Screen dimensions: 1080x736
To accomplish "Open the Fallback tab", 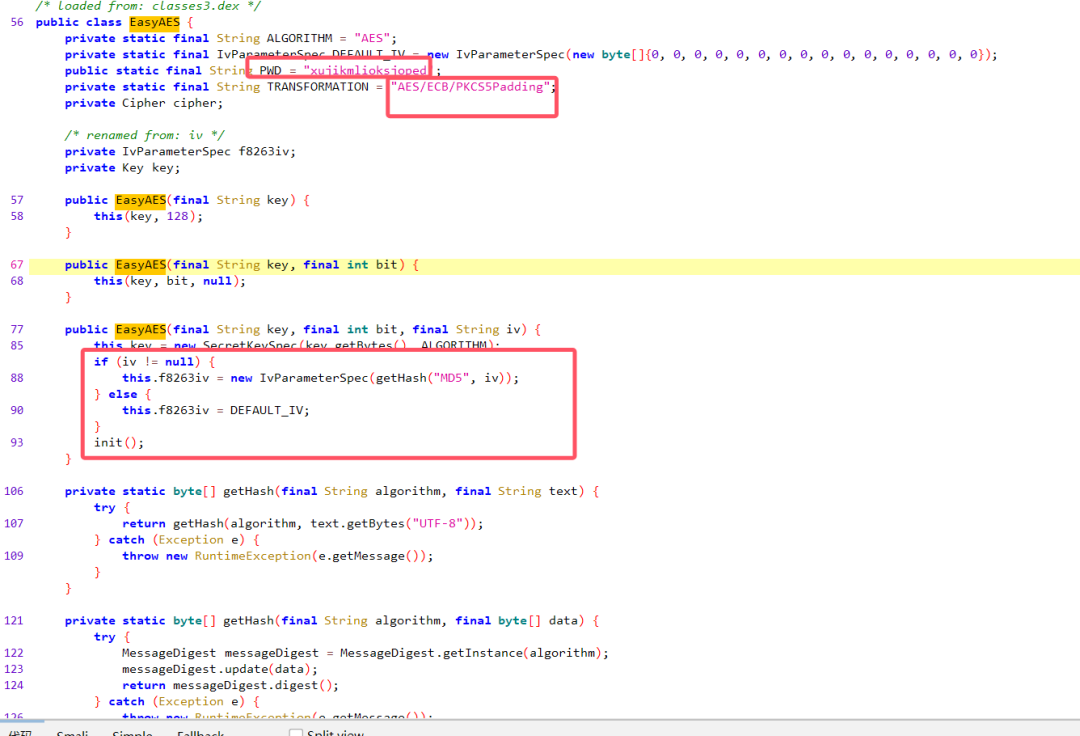I will (200, 733).
